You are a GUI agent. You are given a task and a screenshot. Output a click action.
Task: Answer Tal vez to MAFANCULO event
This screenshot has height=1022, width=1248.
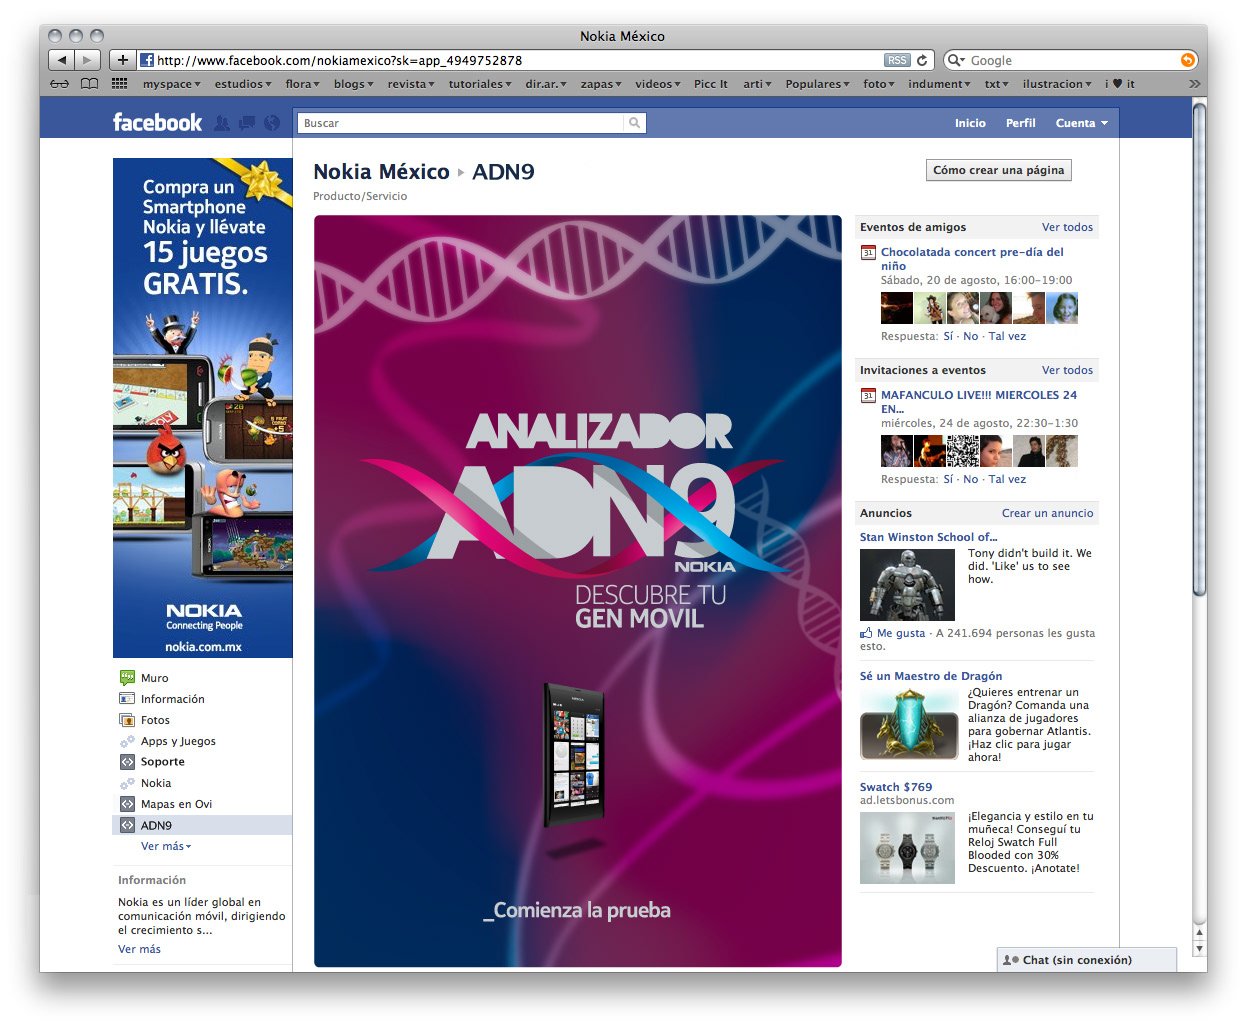coord(1007,479)
